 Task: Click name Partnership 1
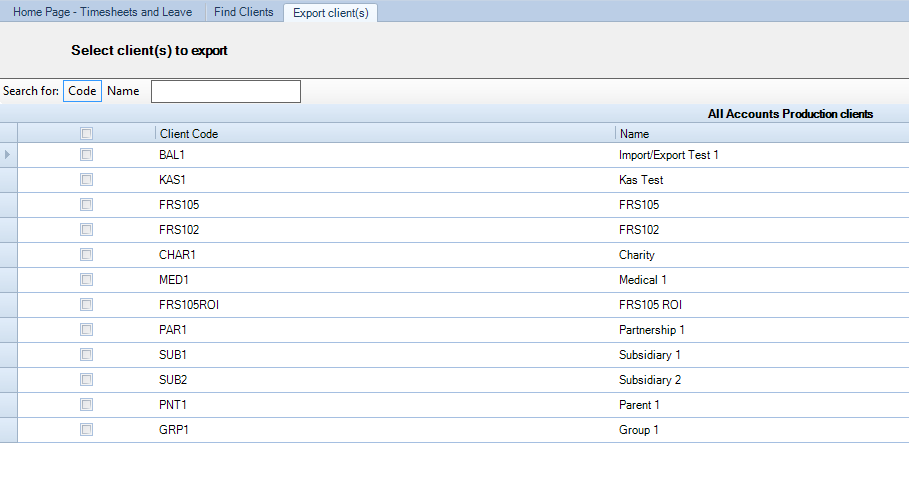[x=652, y=330]
